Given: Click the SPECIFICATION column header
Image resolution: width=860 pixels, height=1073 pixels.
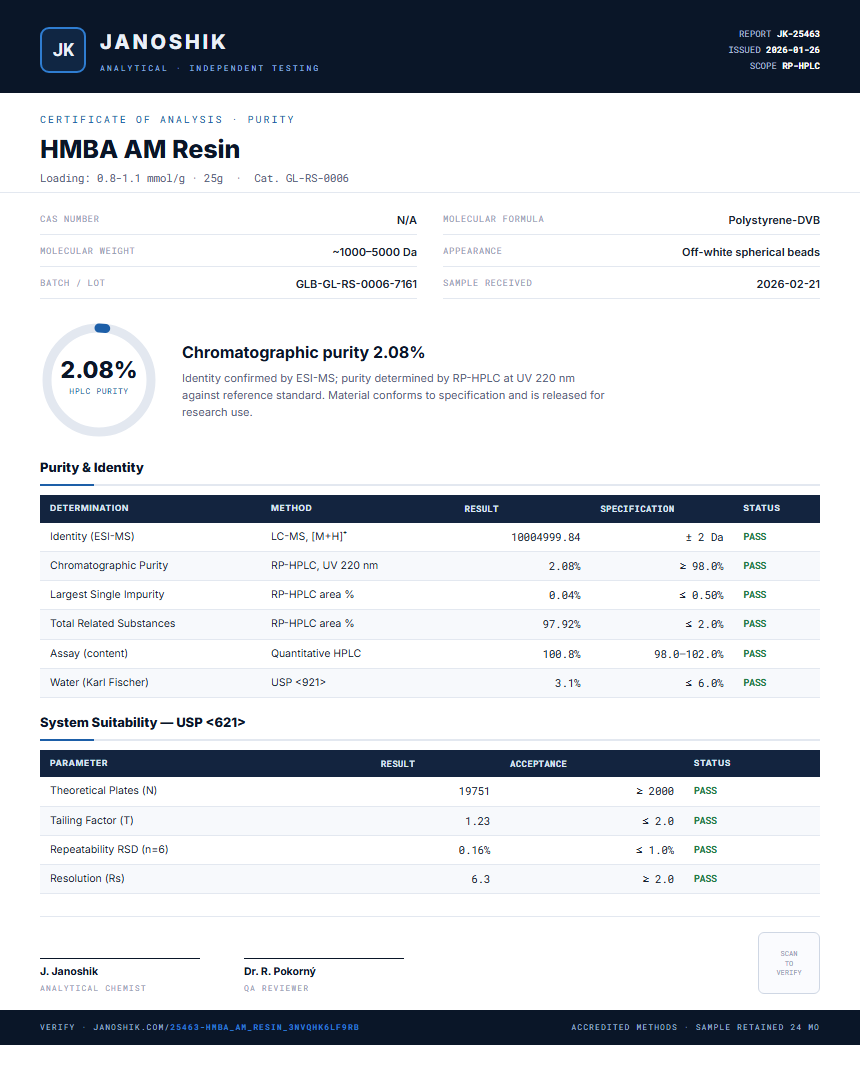Looking at the screenshot, I should (x=637, y=508).
